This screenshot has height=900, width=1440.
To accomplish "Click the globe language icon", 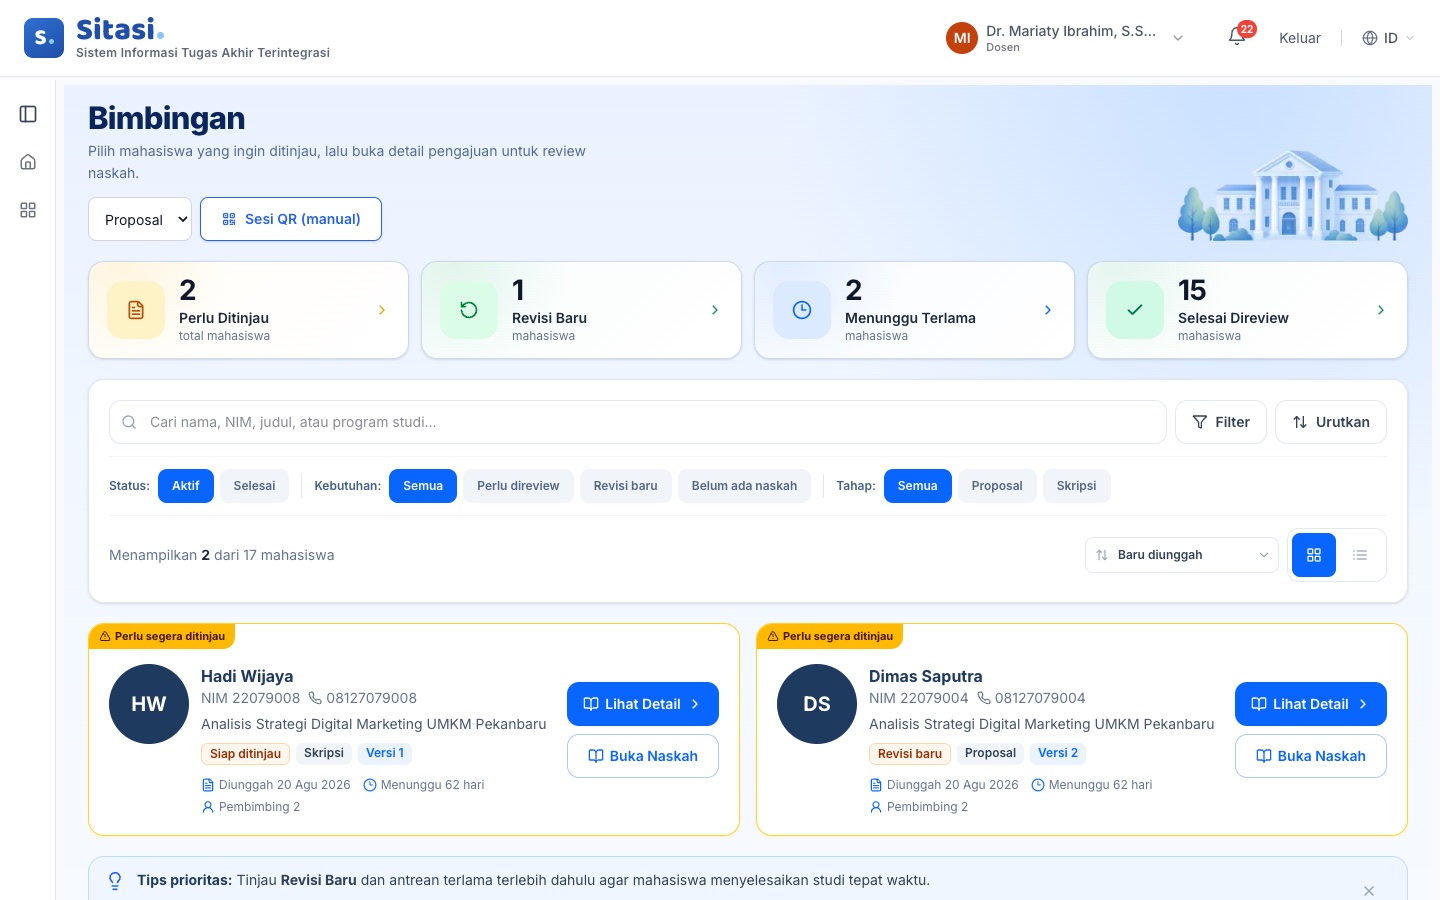I will point(1370,38).
